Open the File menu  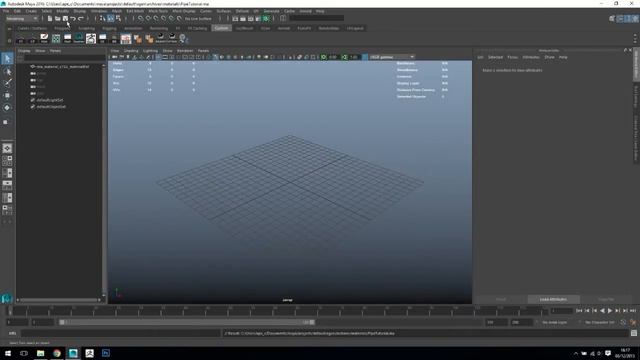coord(6,11)
